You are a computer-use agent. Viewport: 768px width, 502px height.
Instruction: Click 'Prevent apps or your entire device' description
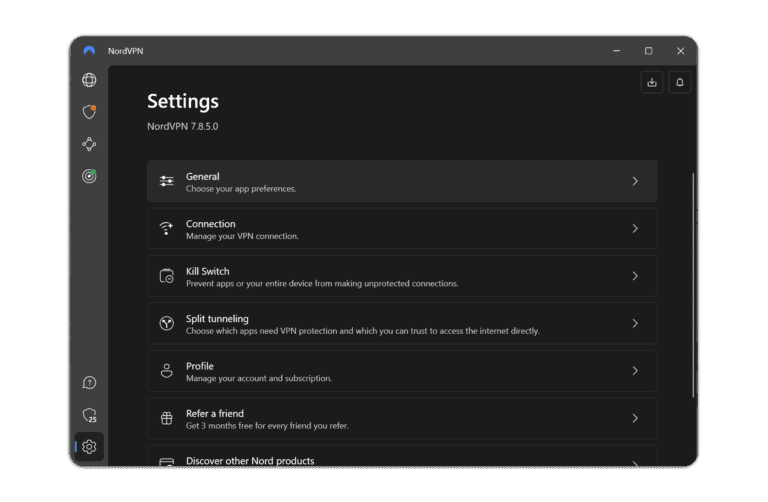click(322, 284)
